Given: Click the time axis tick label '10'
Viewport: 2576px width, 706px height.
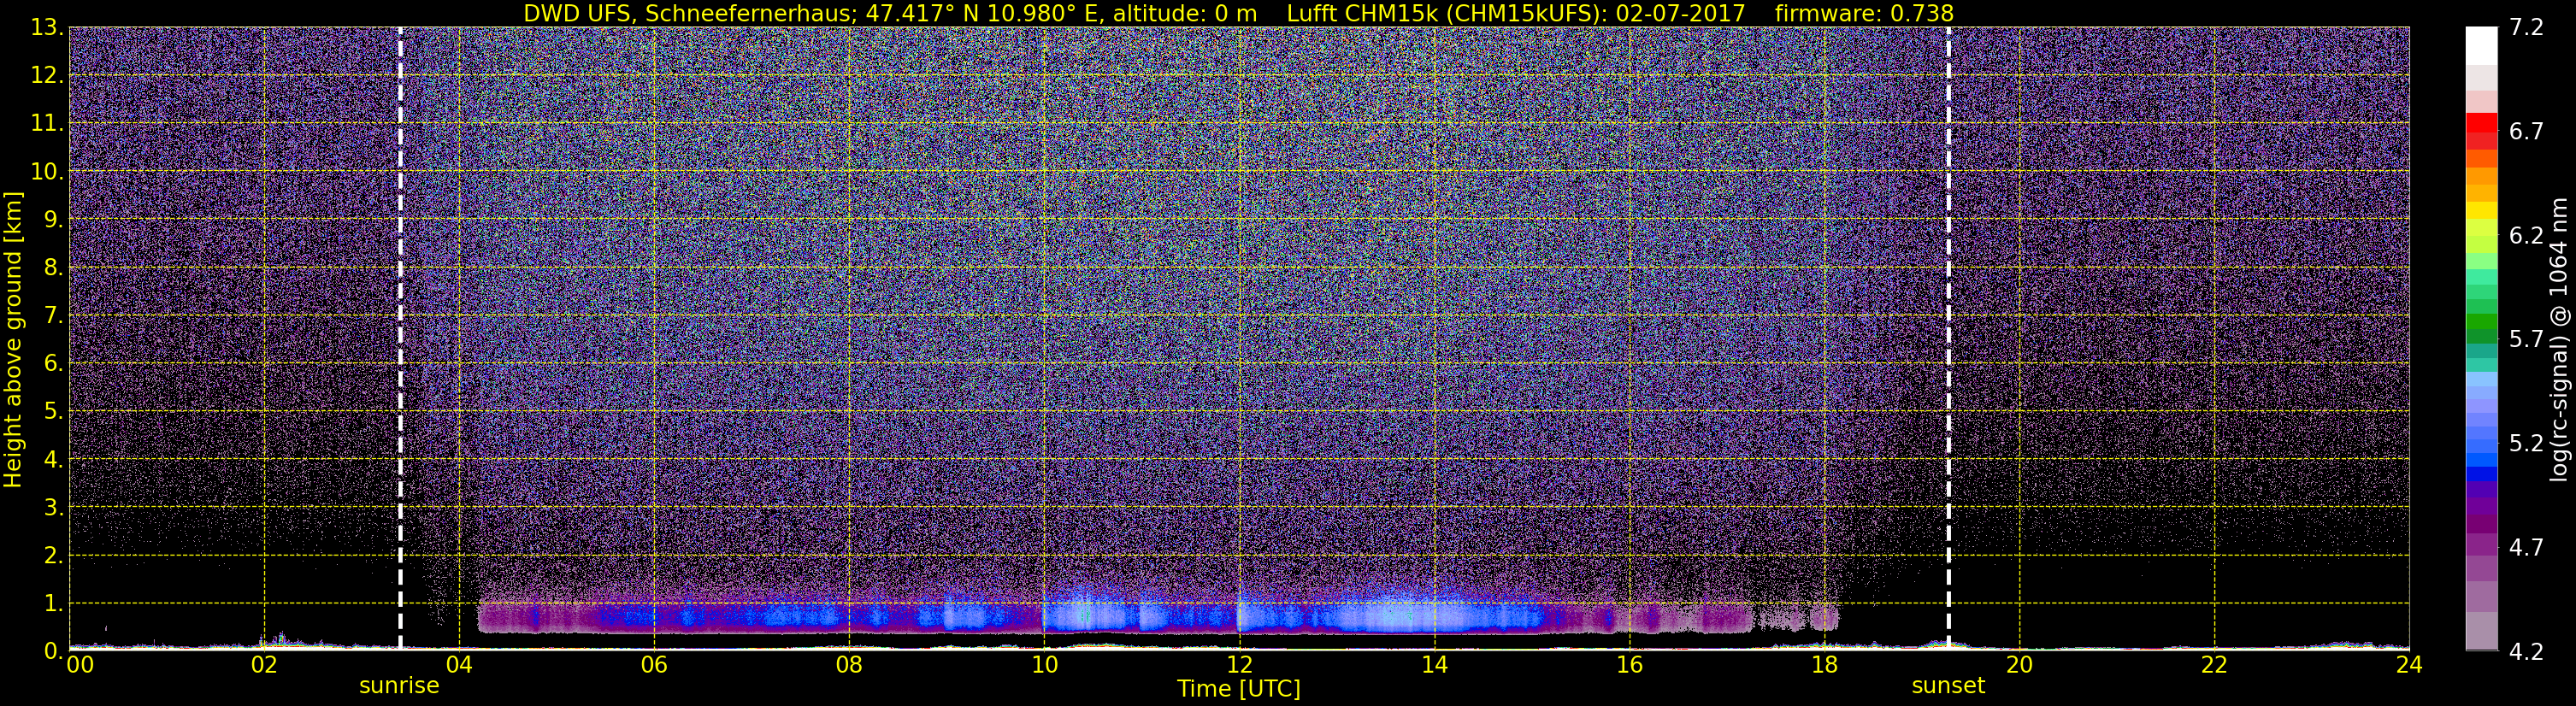Looking at the screenshot, I should [x=1044, y=665].
